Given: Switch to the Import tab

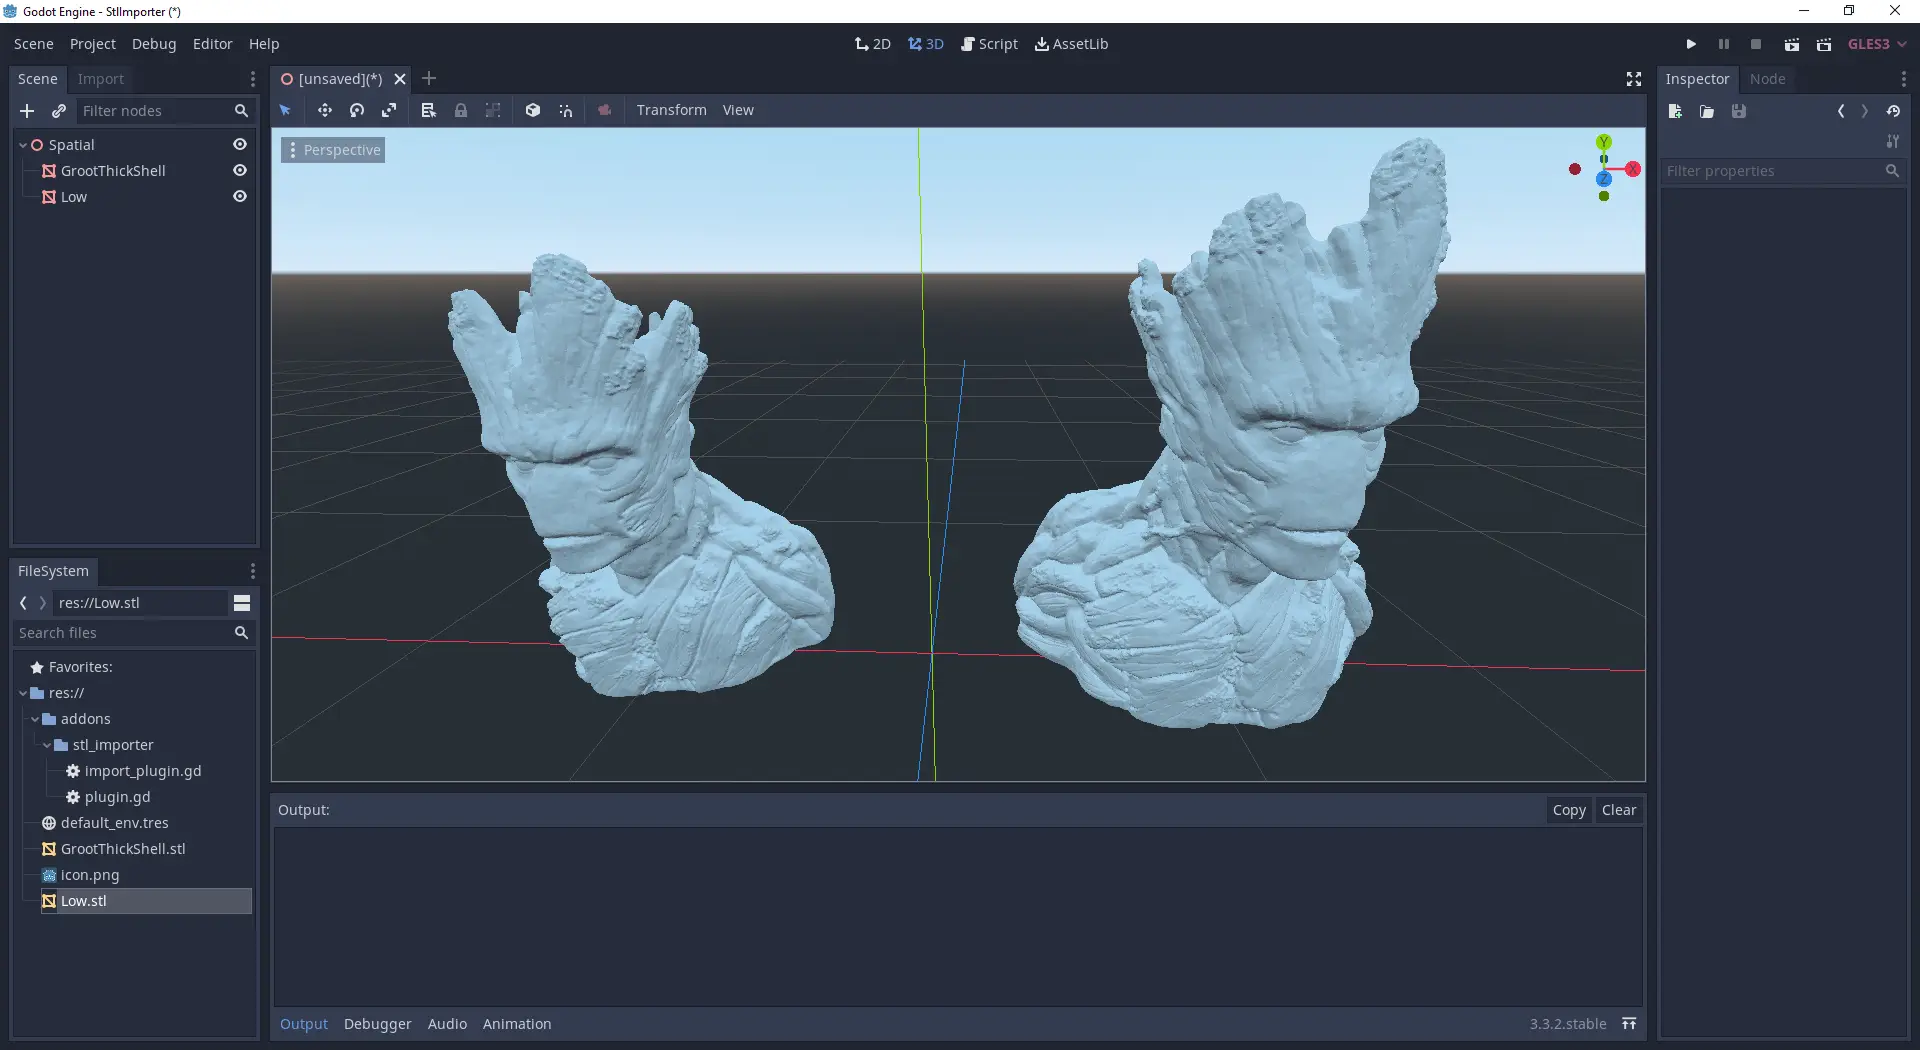Looking at the screenshot, I should click(x=101, y=79).
